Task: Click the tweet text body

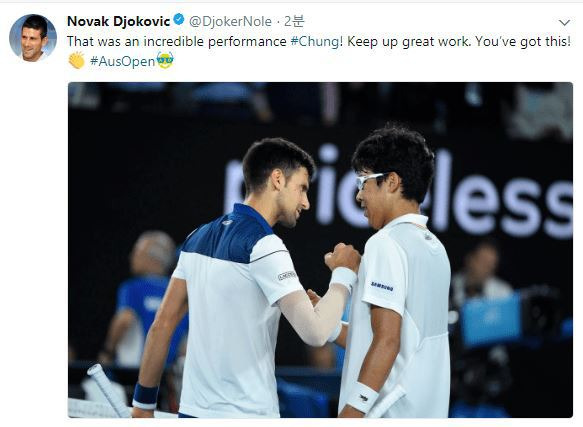Action: pos(319,51)
